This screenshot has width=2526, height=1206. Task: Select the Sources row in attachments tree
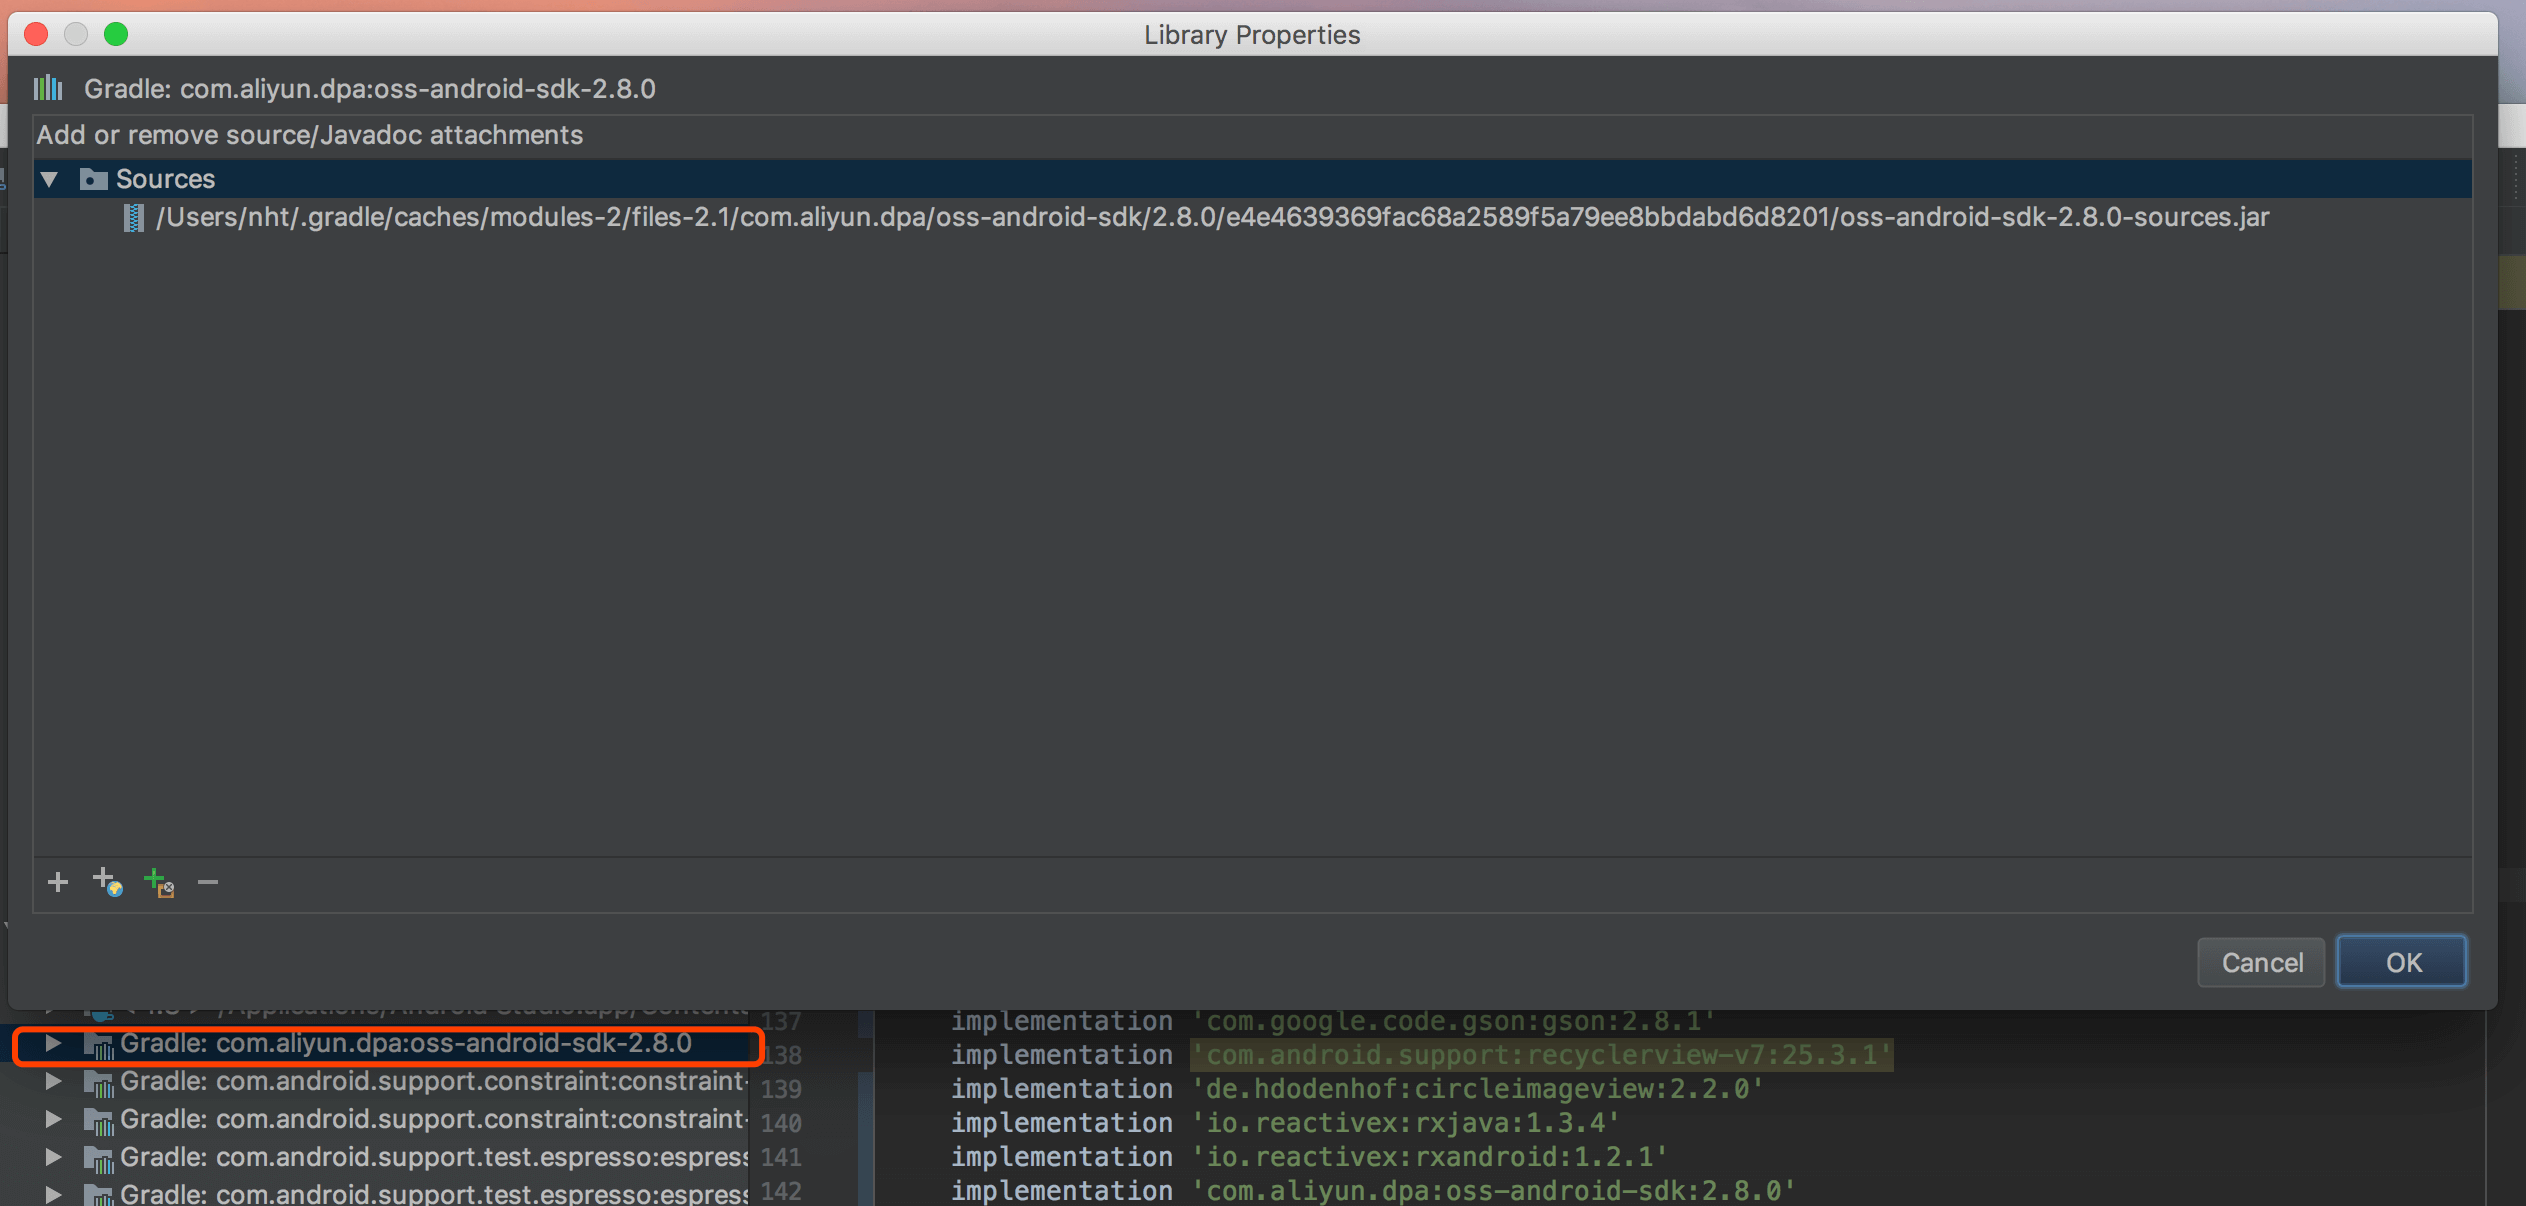[x=1252, y=179]
